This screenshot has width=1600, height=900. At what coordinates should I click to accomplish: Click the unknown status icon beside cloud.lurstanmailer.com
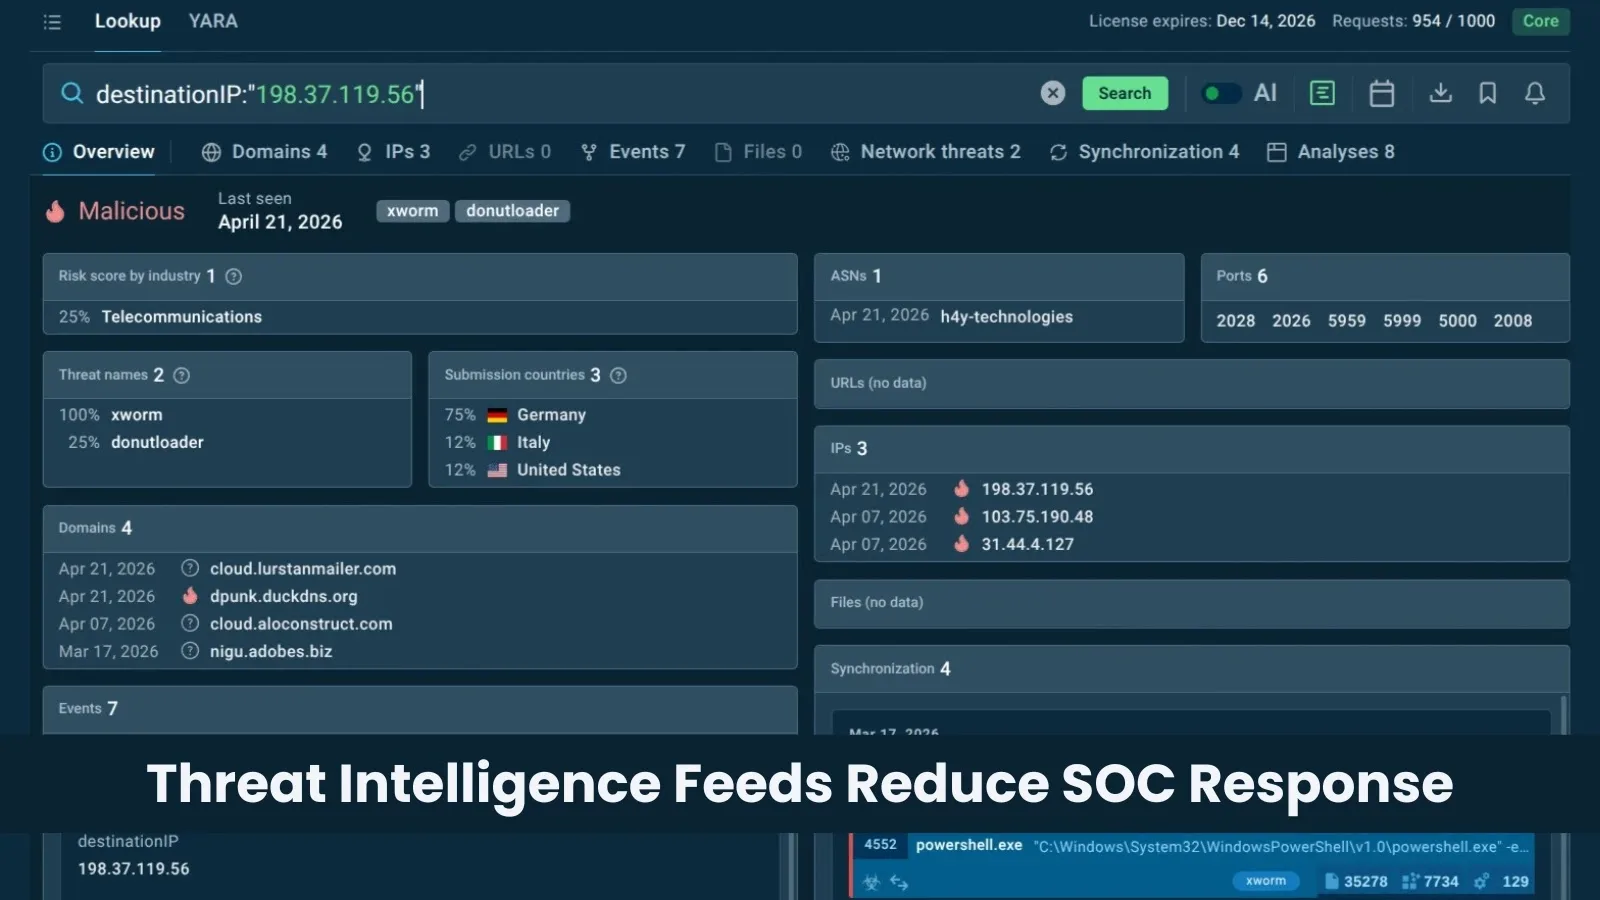190,568
